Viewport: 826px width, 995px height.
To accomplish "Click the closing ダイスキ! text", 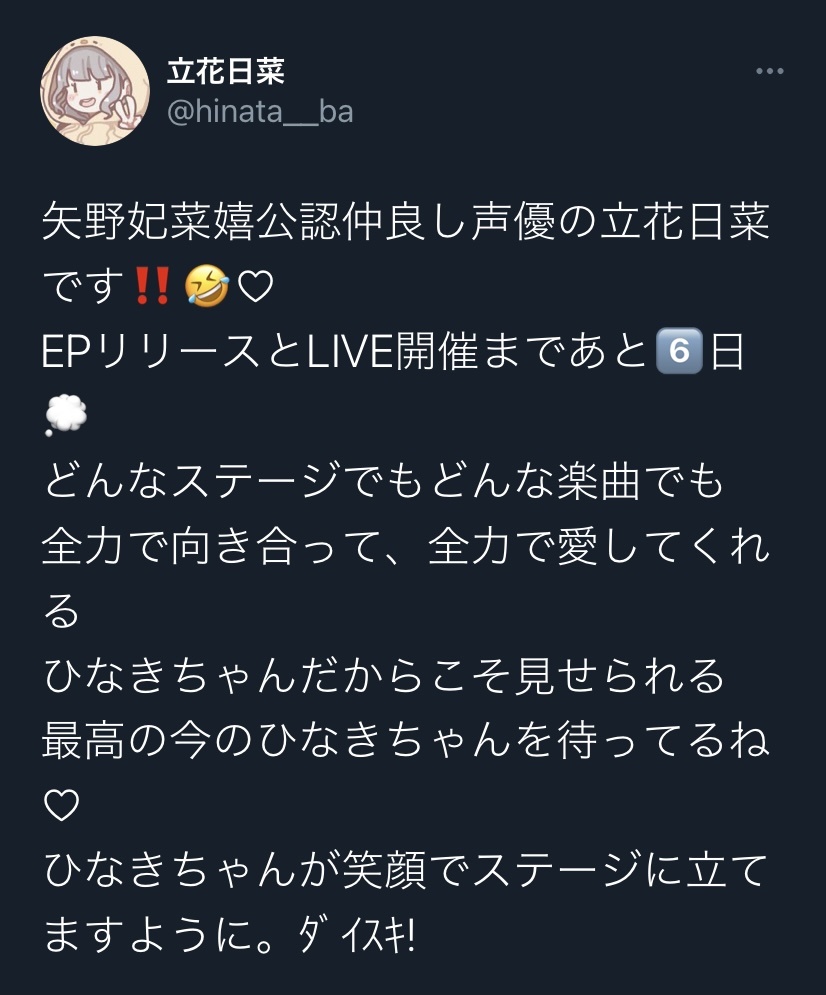I will [357, 935].
